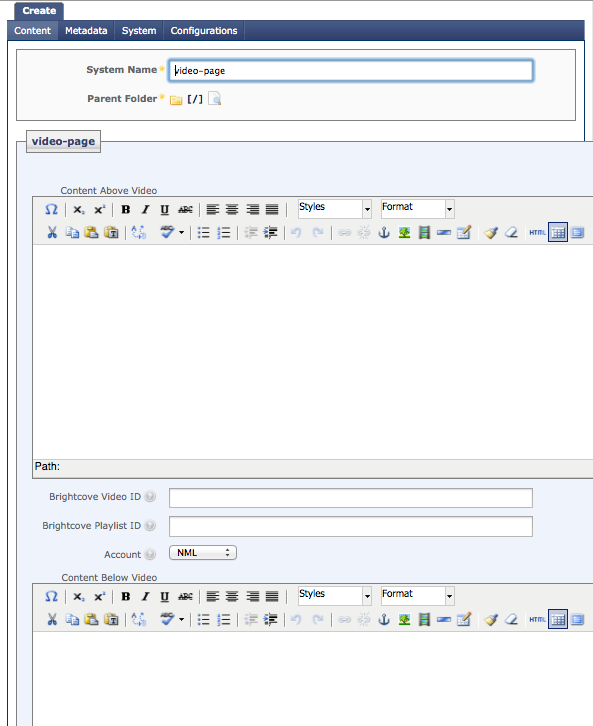Click the cut scissors icon in upper editor
Screen dimensions: 593x726
point(52,232)
